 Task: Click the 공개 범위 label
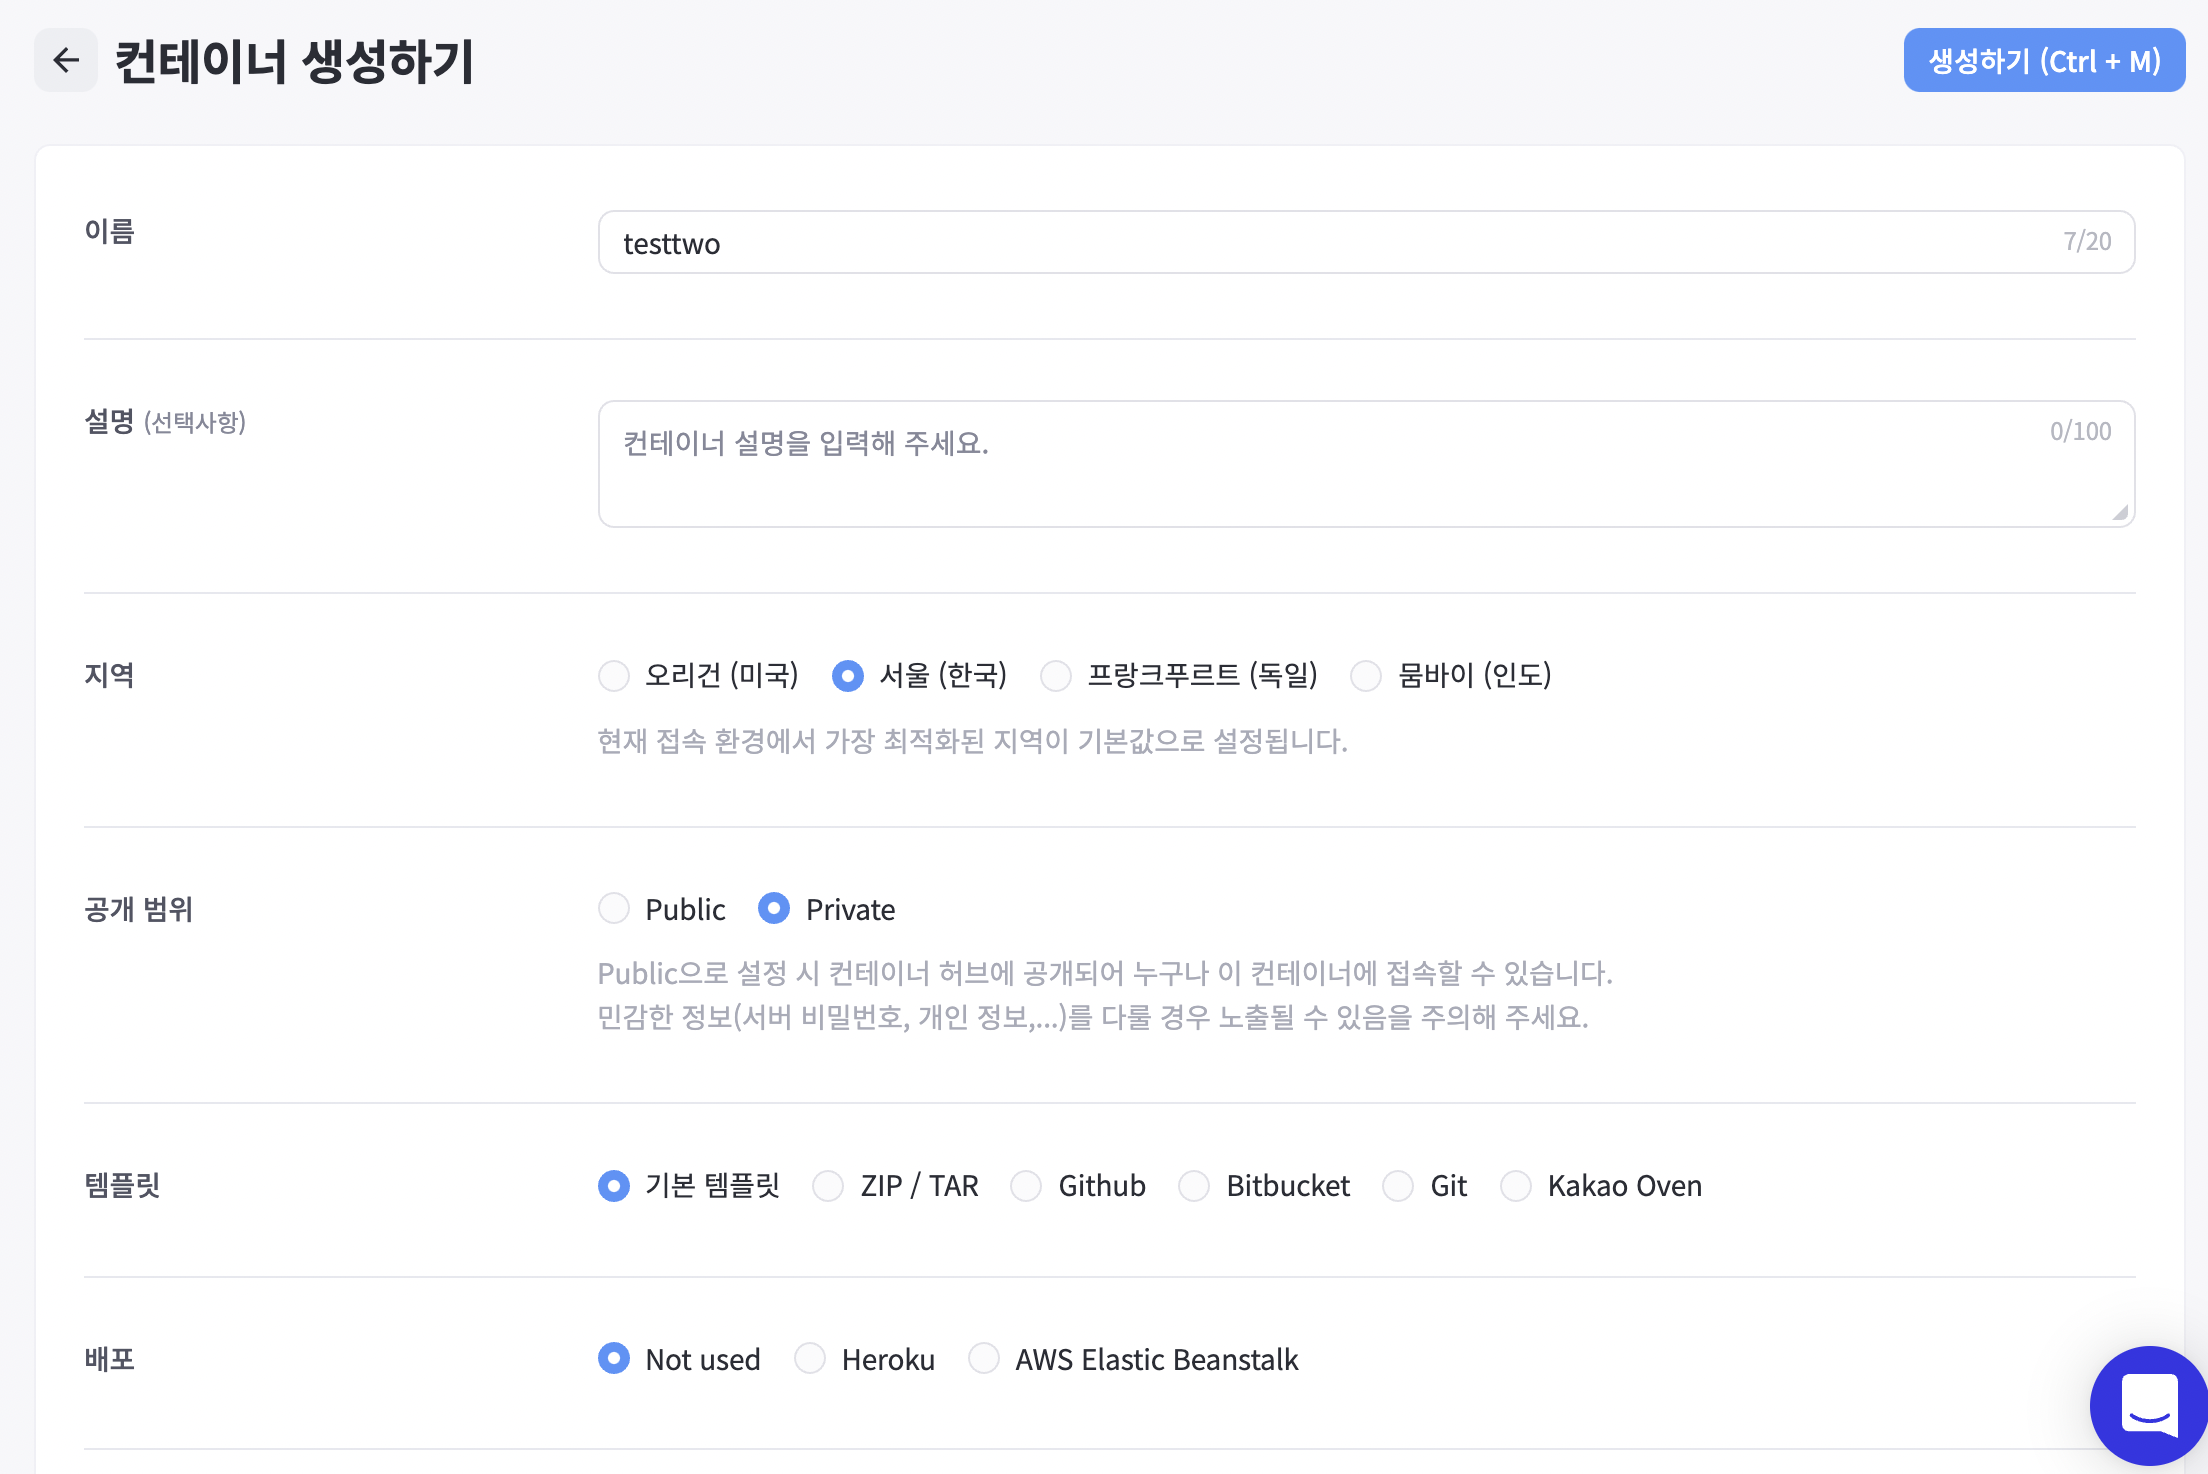[138, 909]
